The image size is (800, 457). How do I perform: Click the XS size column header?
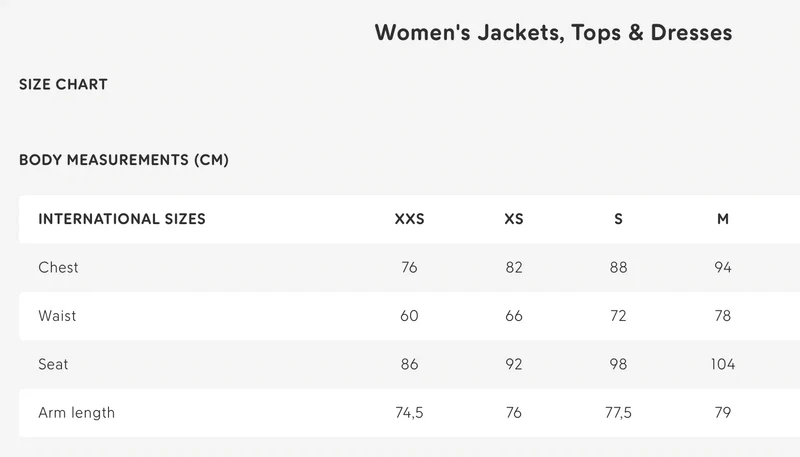coord(514,219)
